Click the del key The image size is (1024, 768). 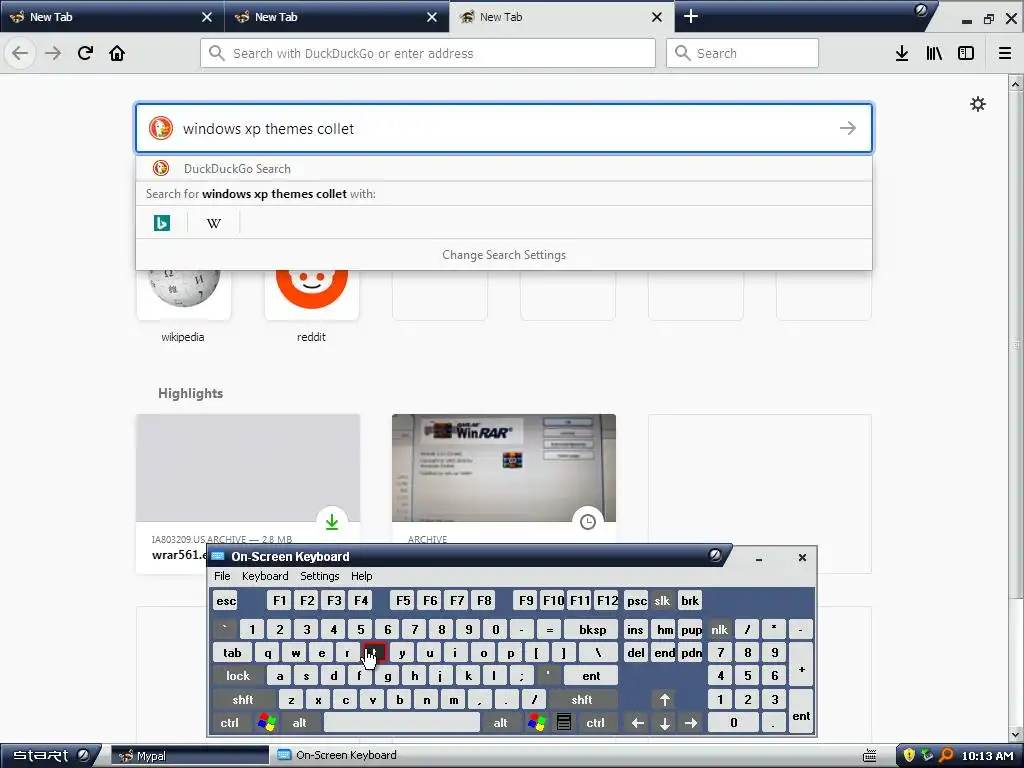[635, 653]
